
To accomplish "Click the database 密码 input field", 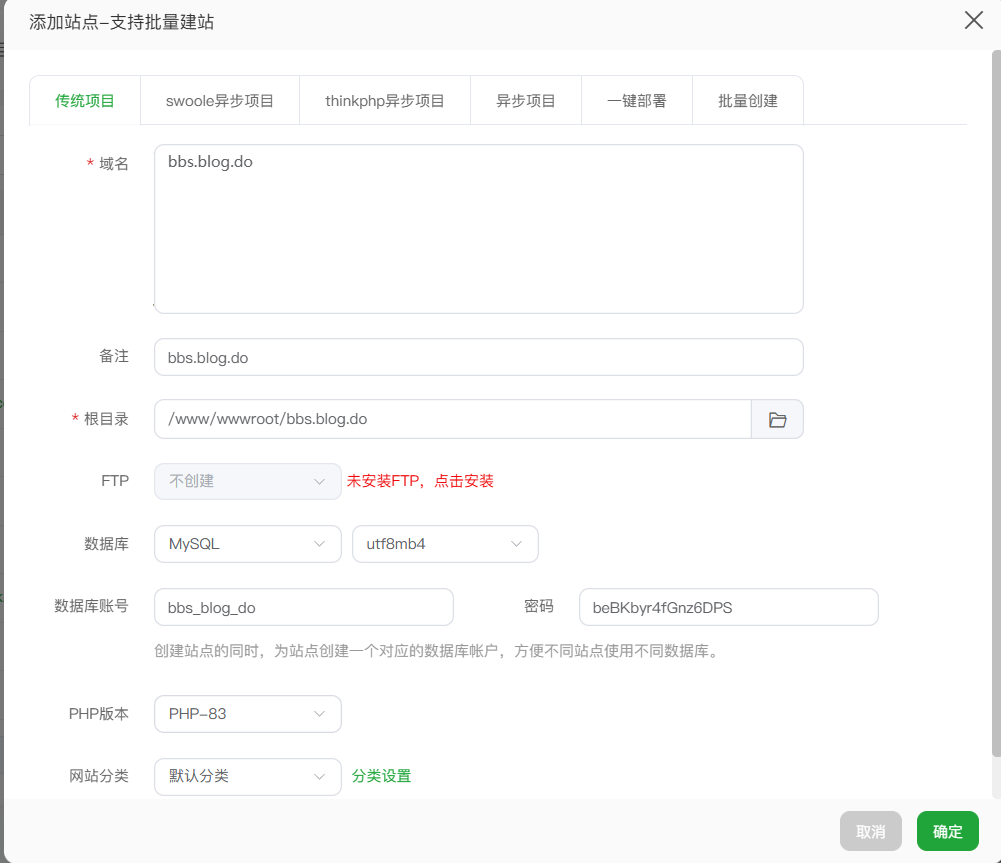I will 728,607.
